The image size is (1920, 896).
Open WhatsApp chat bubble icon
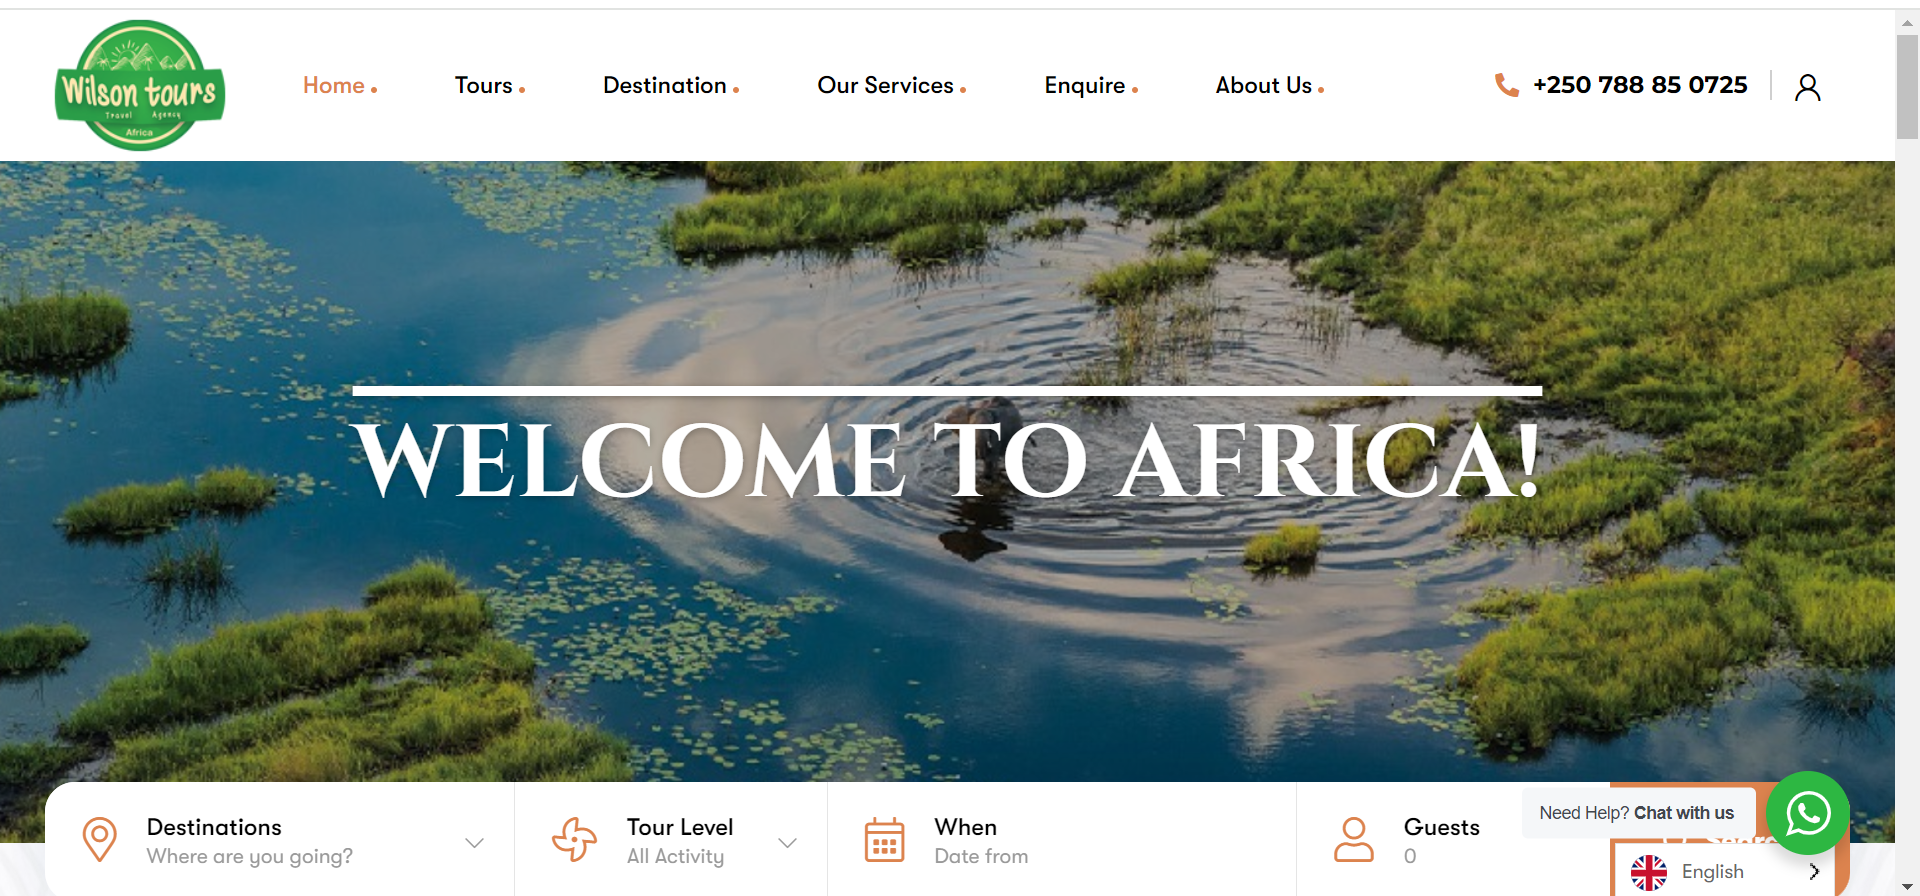coord(1807,813)
